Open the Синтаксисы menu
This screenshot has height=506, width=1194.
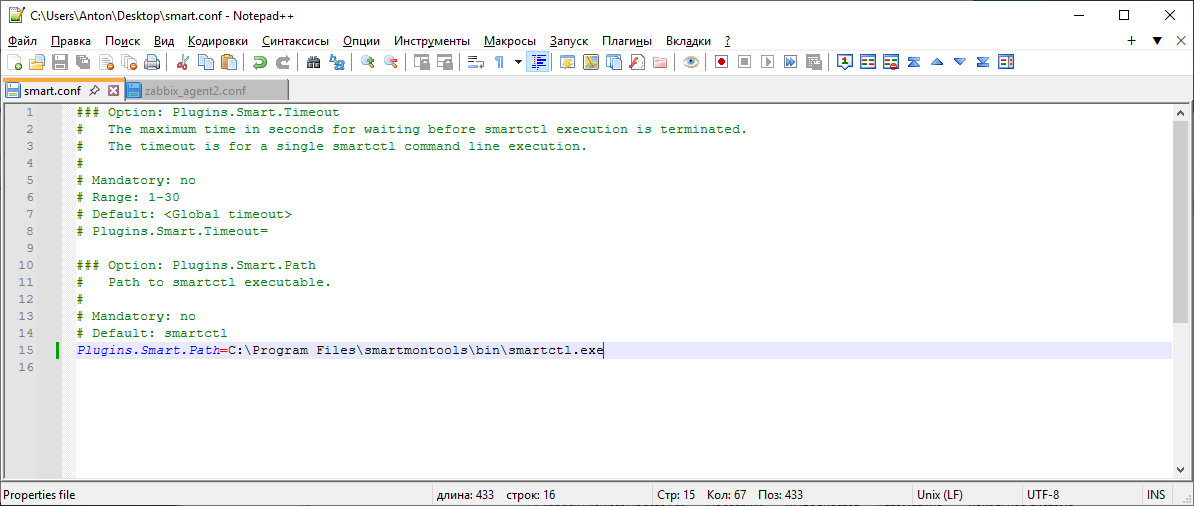pos(295,41)
